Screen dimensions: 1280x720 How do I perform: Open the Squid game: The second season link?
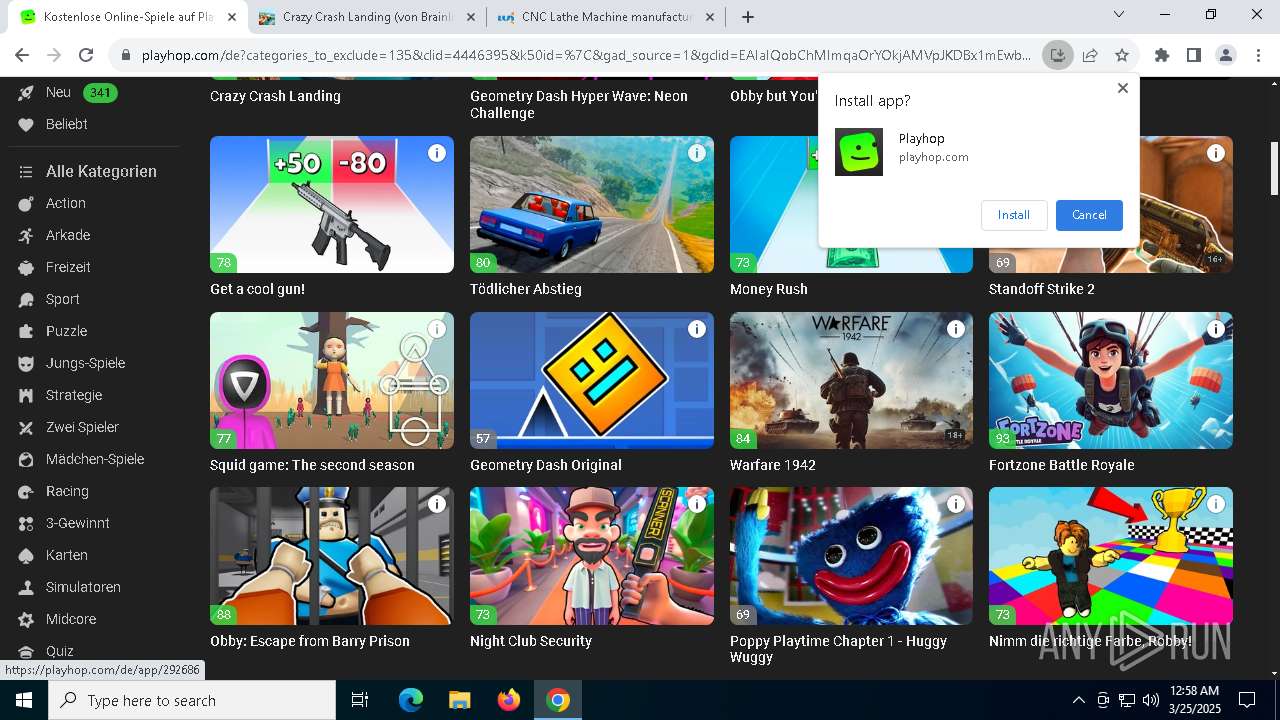312,465
